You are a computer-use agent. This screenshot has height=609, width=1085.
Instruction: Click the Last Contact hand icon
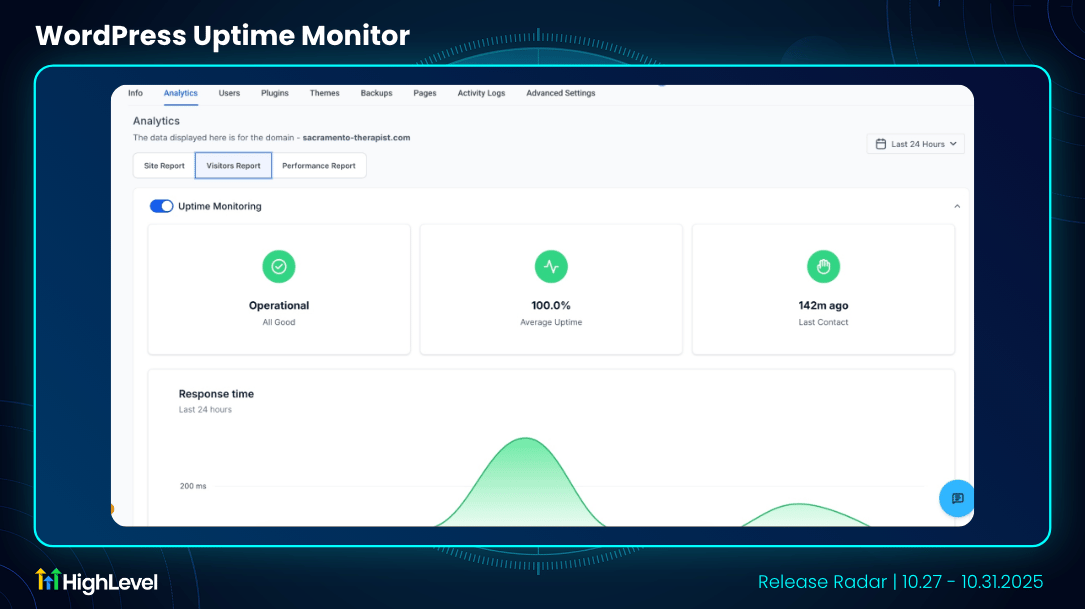click(x=823, y=266)
